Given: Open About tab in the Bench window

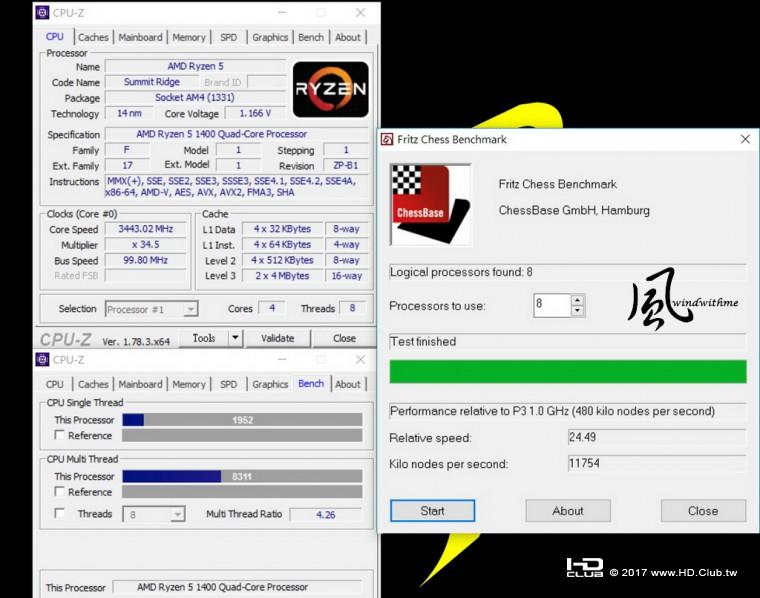Looking at the screenshot, I should [348, 384].
